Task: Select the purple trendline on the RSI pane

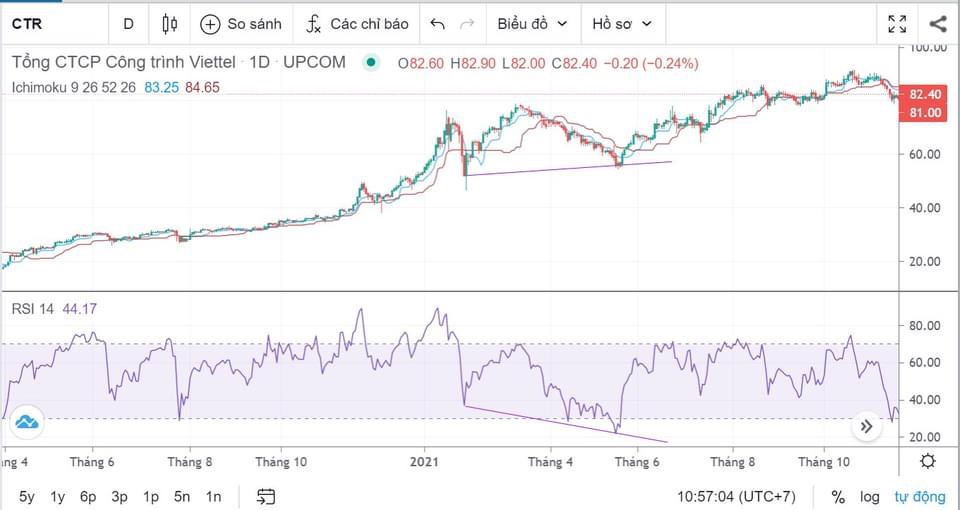Action: tap(566, 424)
